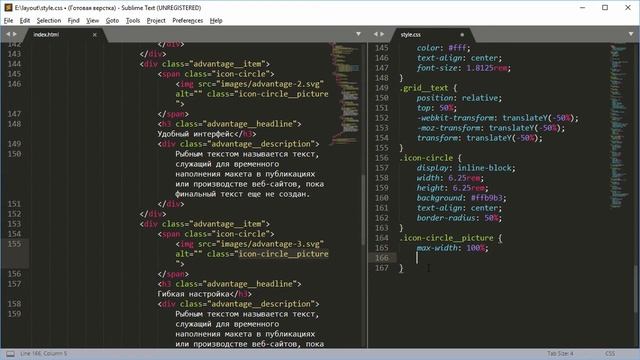Open the Selection menu

pyautogui.click(x=49, y=20)
